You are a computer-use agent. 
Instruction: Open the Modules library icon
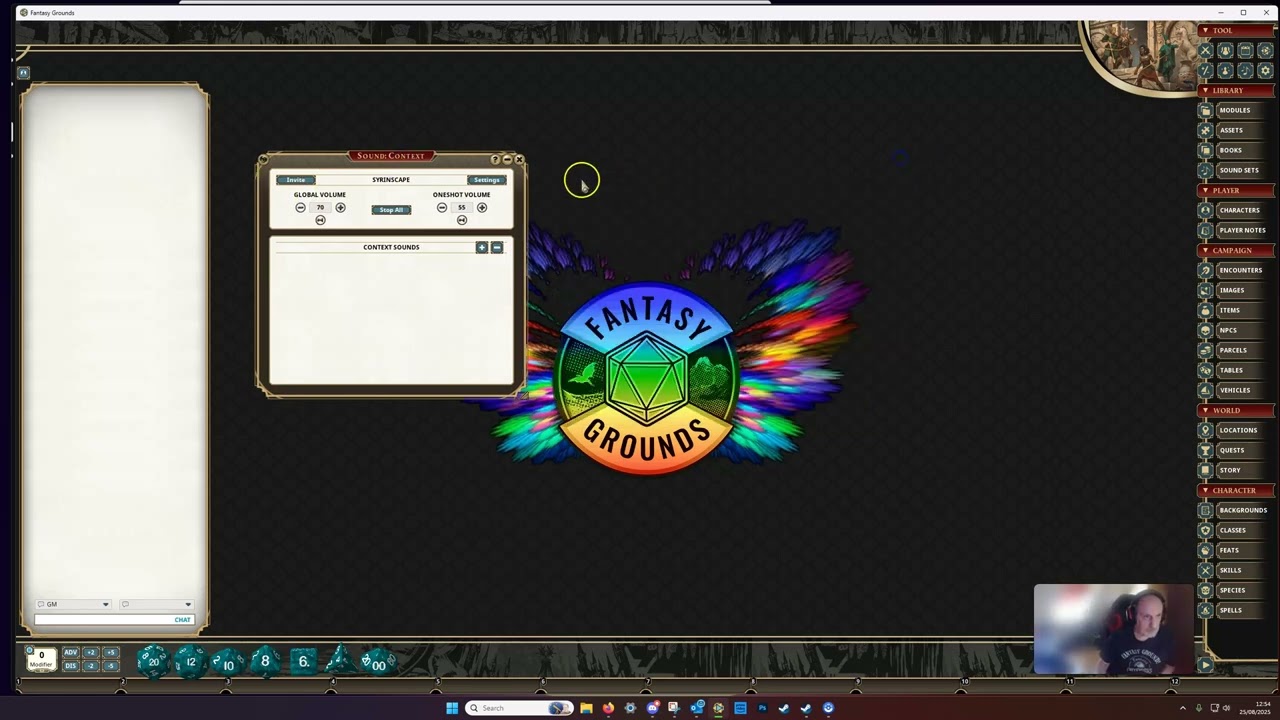[1205, 110]
